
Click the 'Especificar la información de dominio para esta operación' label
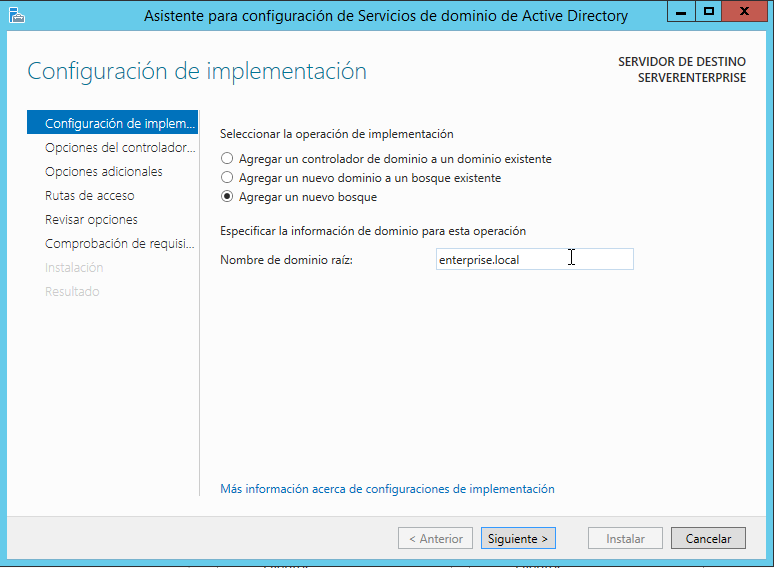[373, 231]
